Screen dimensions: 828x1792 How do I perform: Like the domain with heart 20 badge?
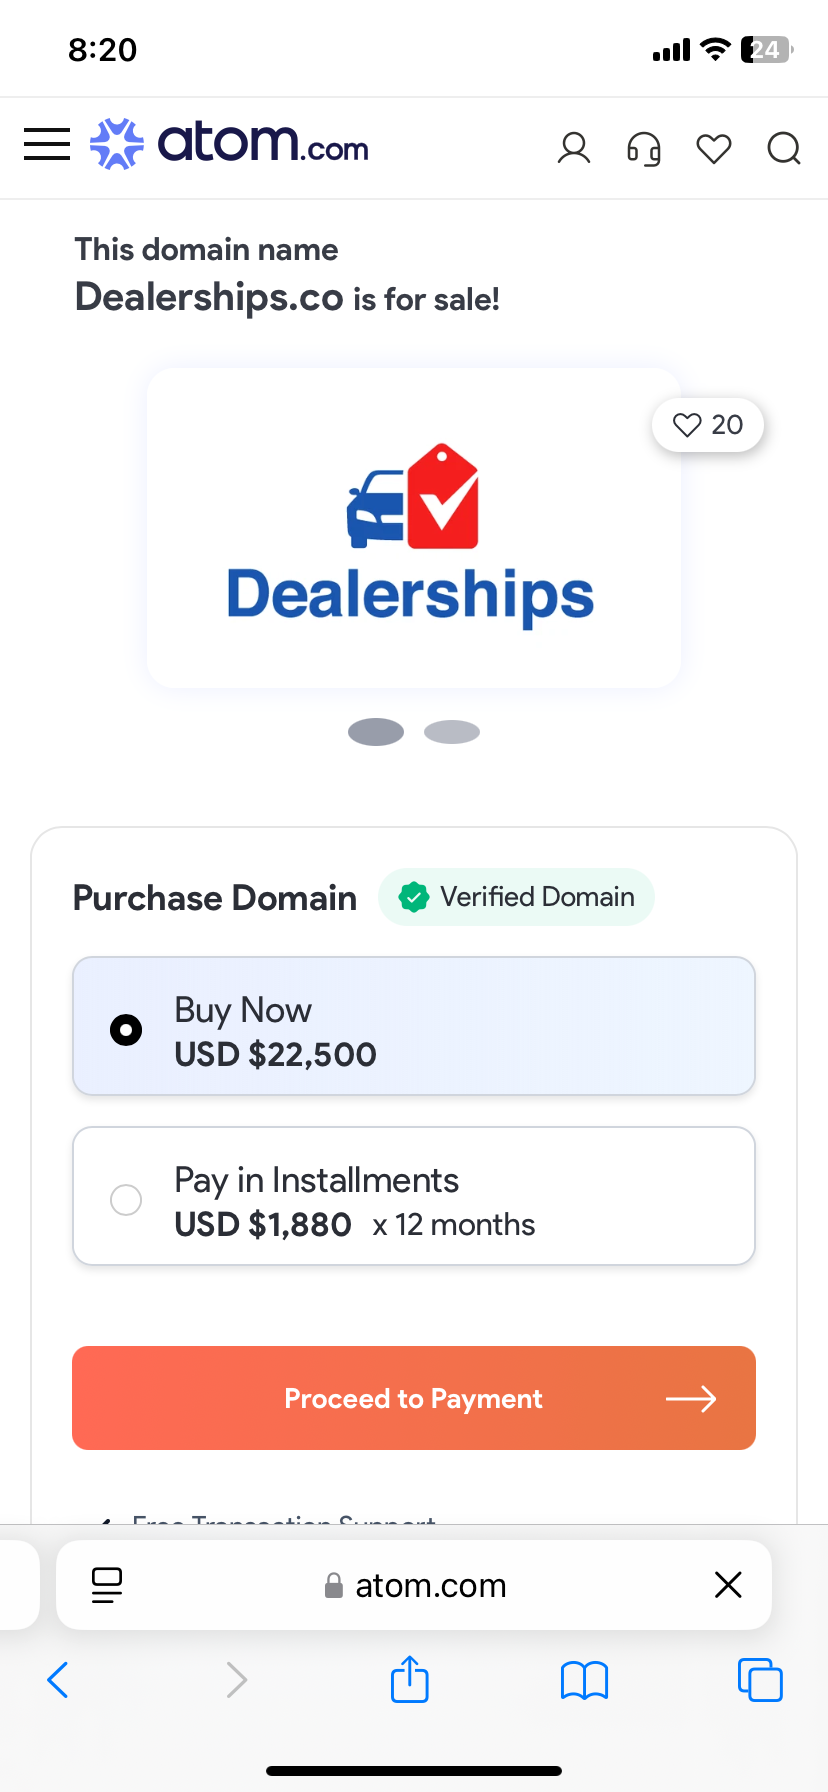tap(708, 425)
